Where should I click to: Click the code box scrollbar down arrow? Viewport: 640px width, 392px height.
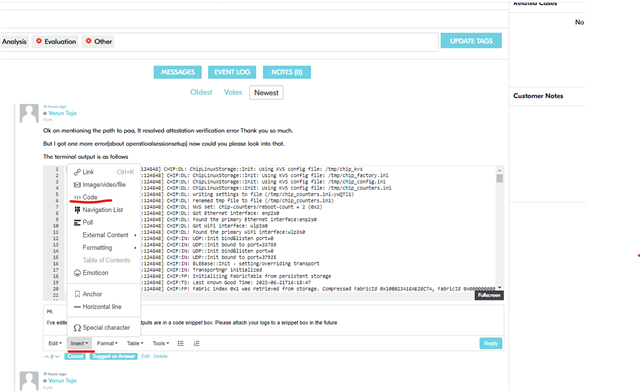click(500, 287)
